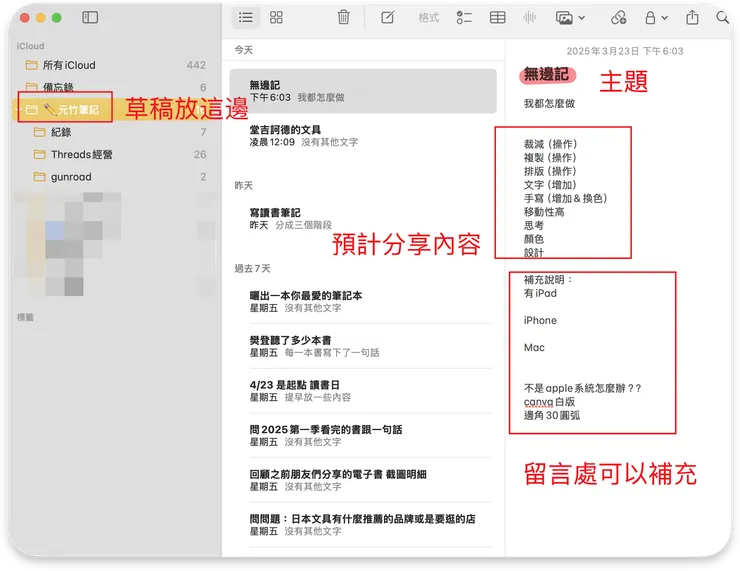Open the 格式 text format menu
Viewport: 740px width, 571px height.
tap(429, 18)
